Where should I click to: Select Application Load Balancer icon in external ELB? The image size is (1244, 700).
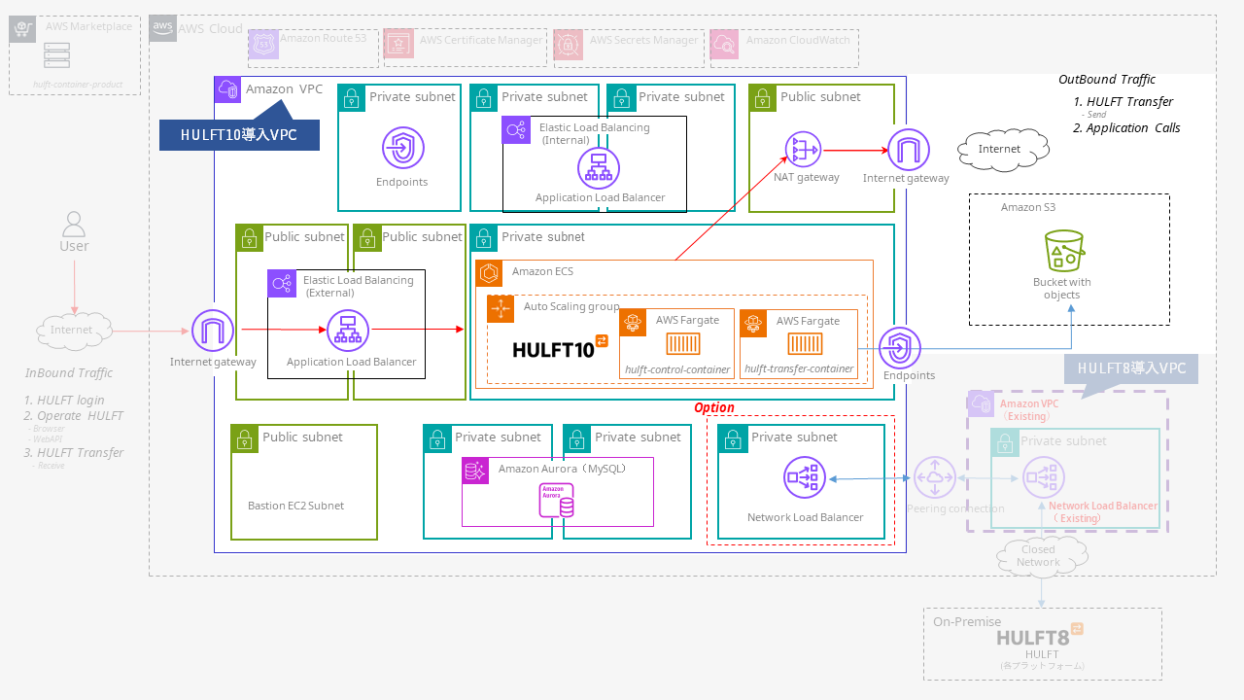point(348,331)
